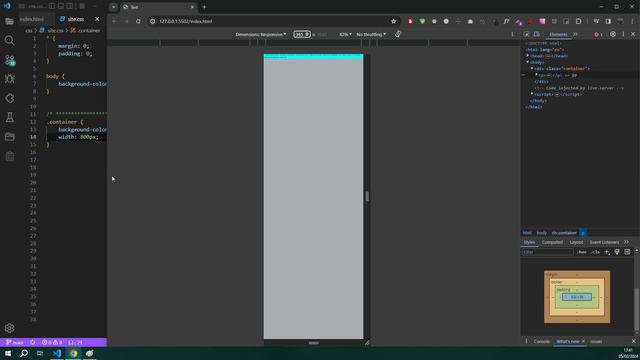The image size is (640, 360).
Task: Activate Inspect element picker icon
Action: click(x=527, y=34)
